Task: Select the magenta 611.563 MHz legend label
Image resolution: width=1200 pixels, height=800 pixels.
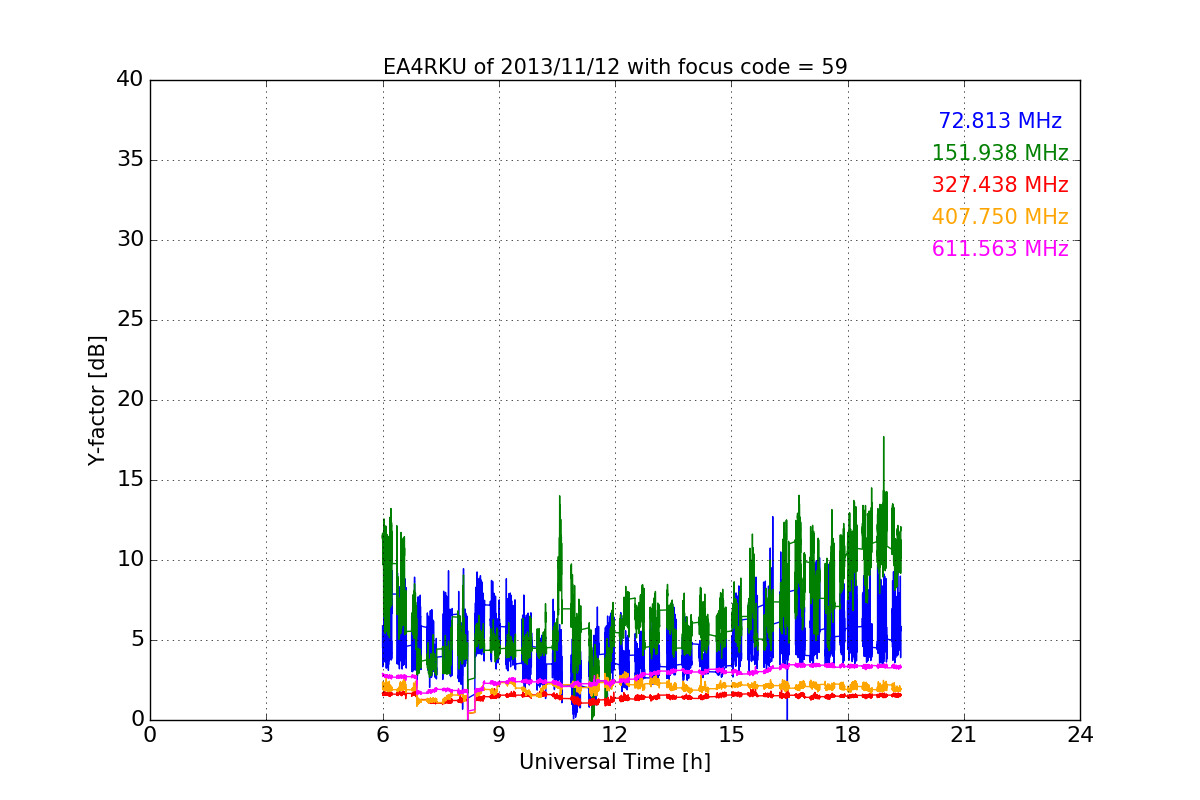Action: click(x=1000, y=249)
